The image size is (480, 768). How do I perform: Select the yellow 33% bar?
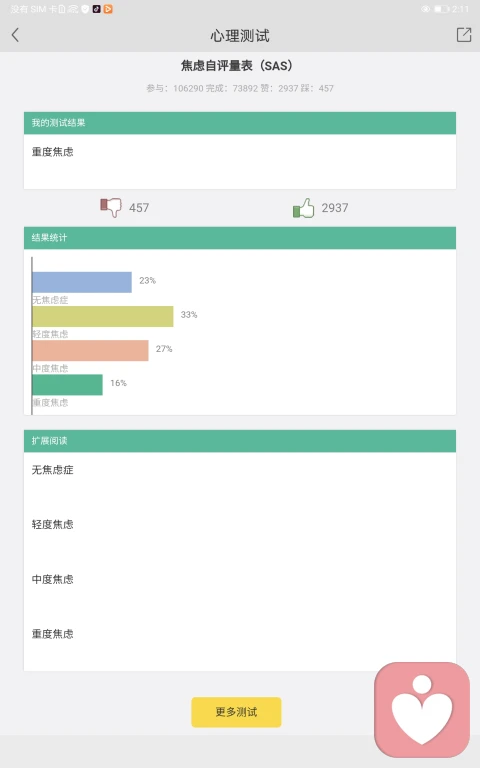click(x=103, y=316)
